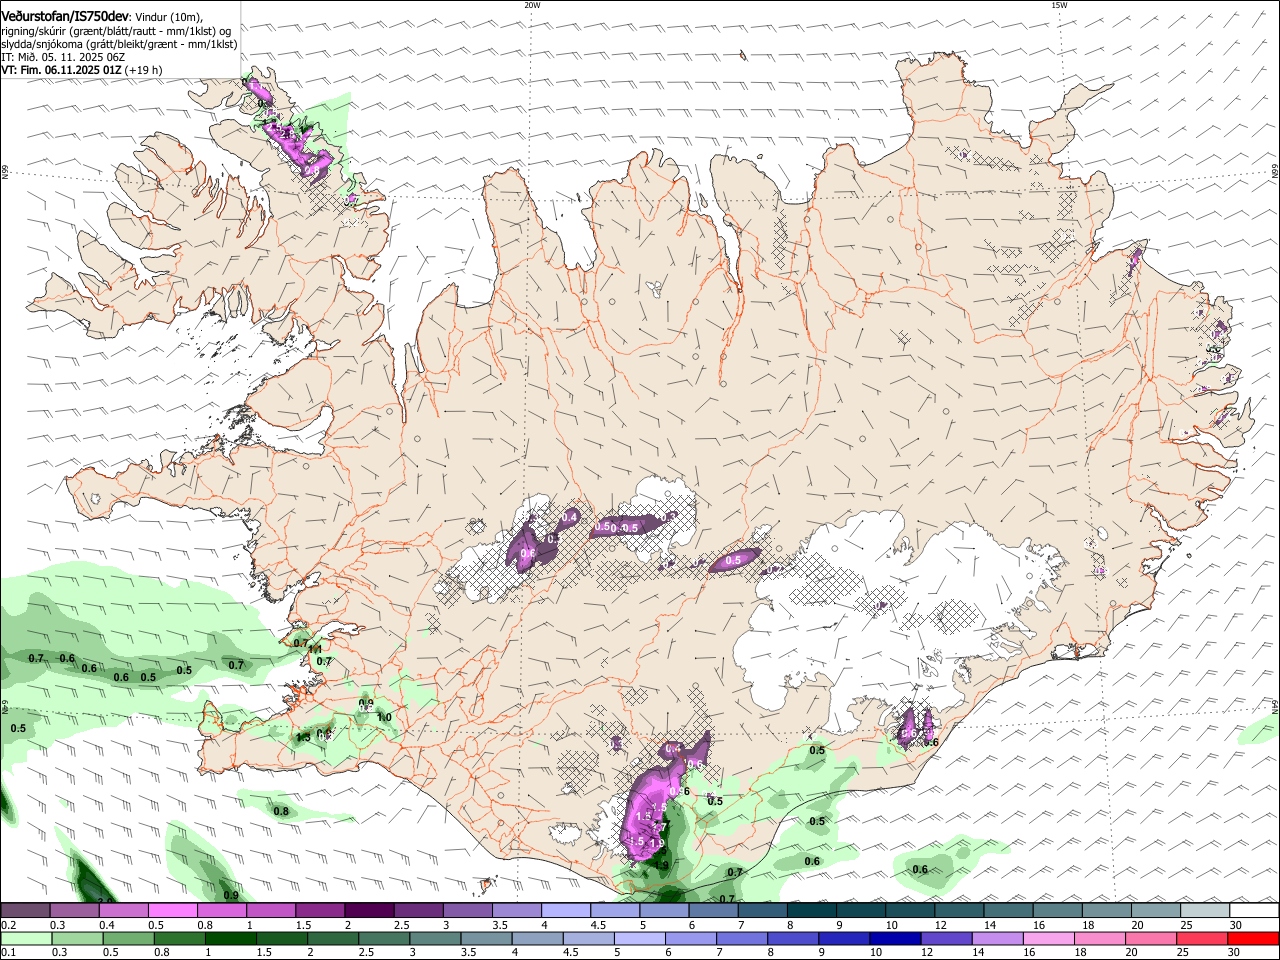Click the '(+19 h)' forecast offset
The height and width of the screenshot is (960, 1280).
pyautogui.click(x=144, y=70)
